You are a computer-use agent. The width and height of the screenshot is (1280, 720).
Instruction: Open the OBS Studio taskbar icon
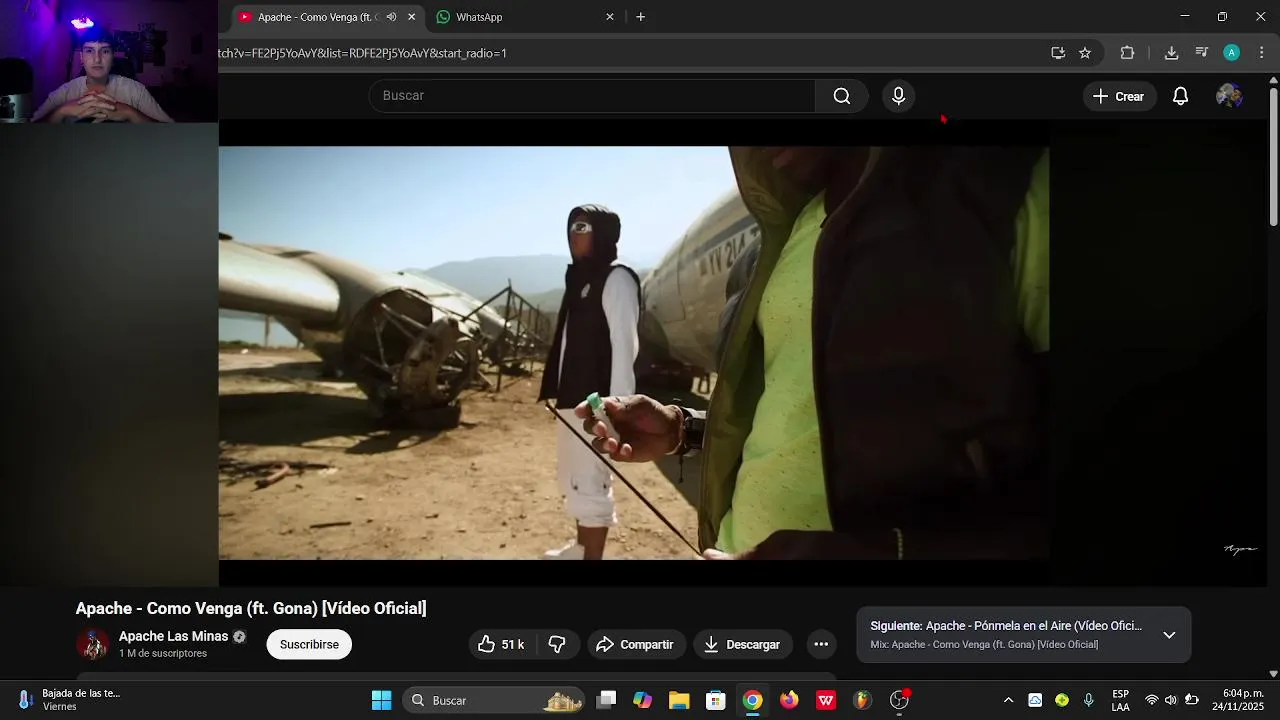click(900, 700)
